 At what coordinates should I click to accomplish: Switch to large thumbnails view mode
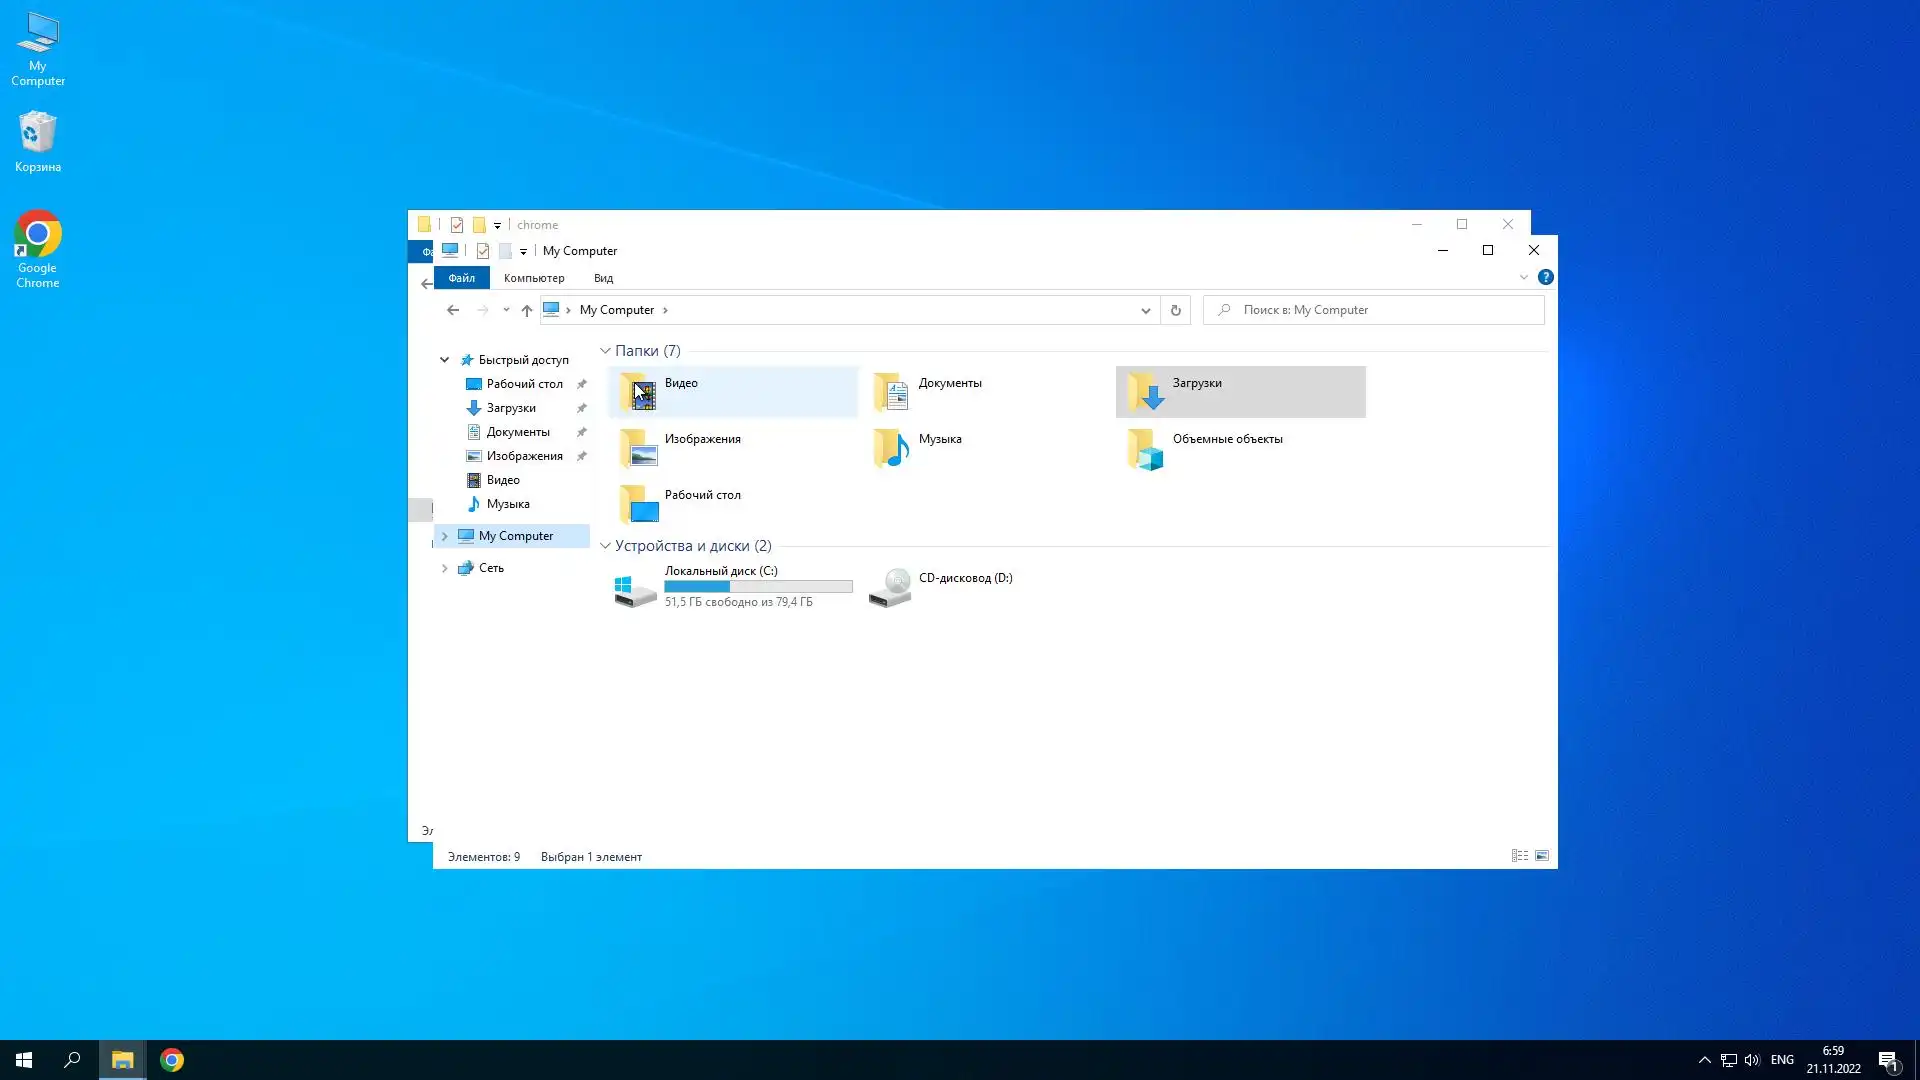coord(1542,856)
